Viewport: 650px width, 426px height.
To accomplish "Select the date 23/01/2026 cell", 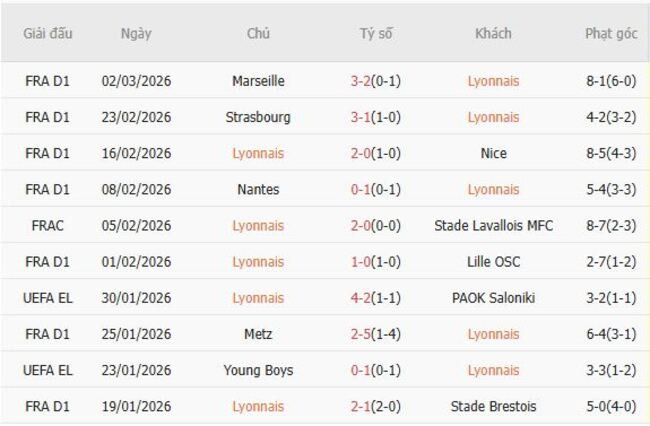I will 136,370.
